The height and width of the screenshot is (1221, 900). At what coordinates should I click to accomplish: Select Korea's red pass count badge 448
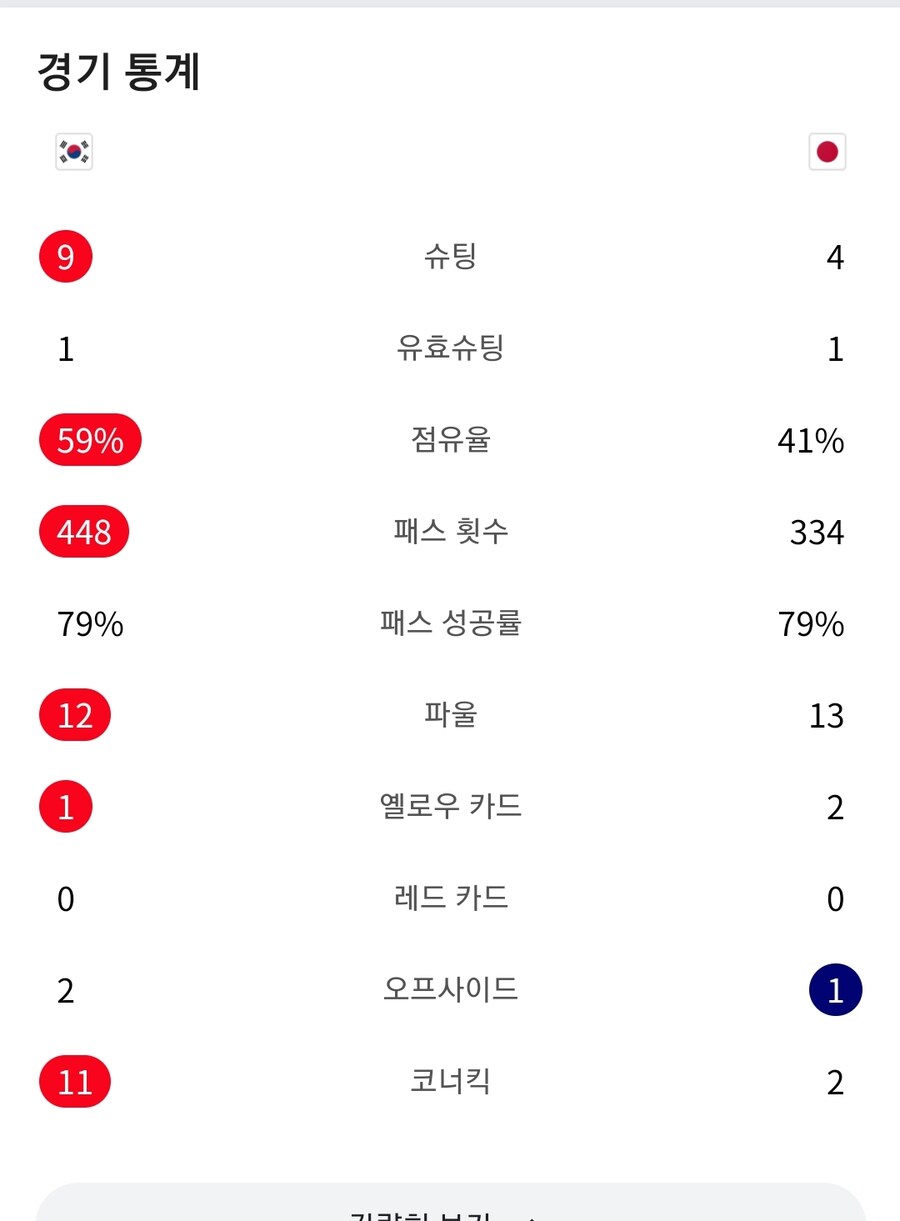point(84,532)
